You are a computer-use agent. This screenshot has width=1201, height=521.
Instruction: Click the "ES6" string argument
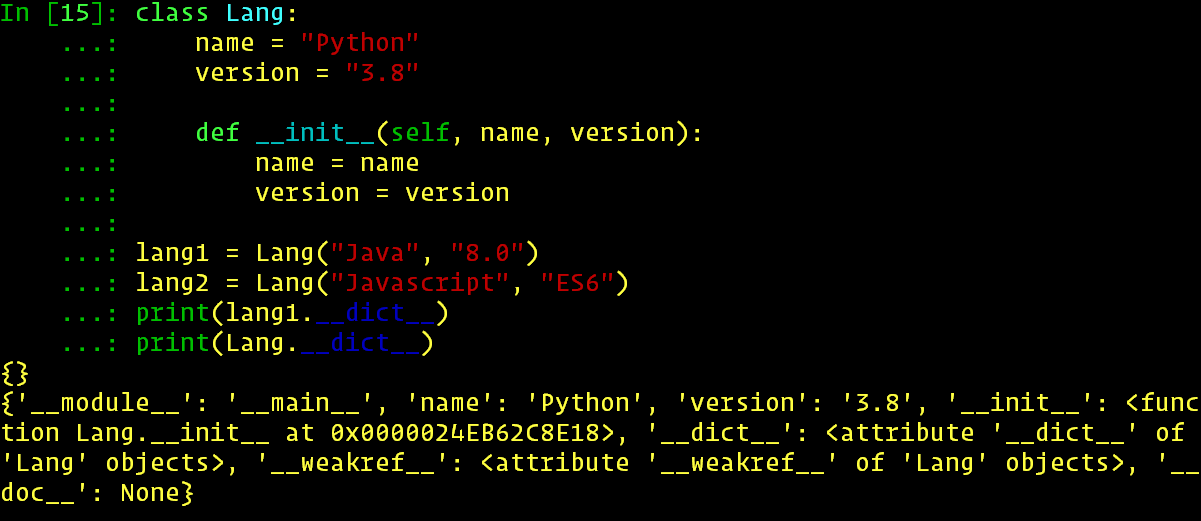[577, 283]
